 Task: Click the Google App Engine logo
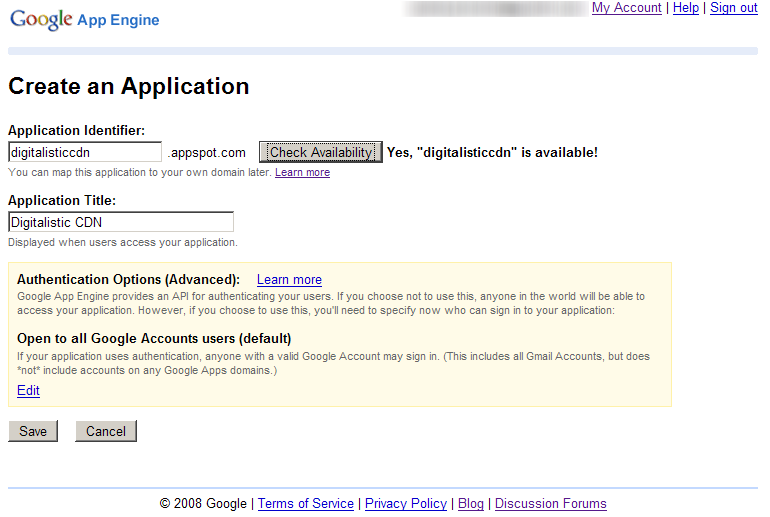pyautogui.click(x=84, y=20)
